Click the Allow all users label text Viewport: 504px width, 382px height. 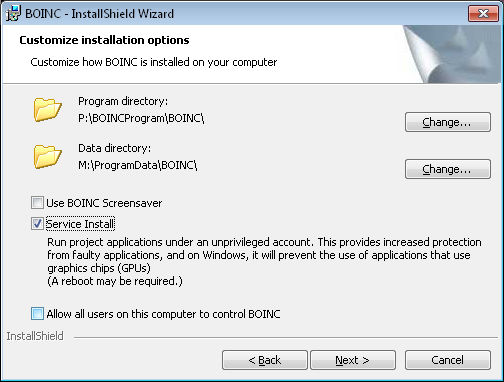pos(163,314)
